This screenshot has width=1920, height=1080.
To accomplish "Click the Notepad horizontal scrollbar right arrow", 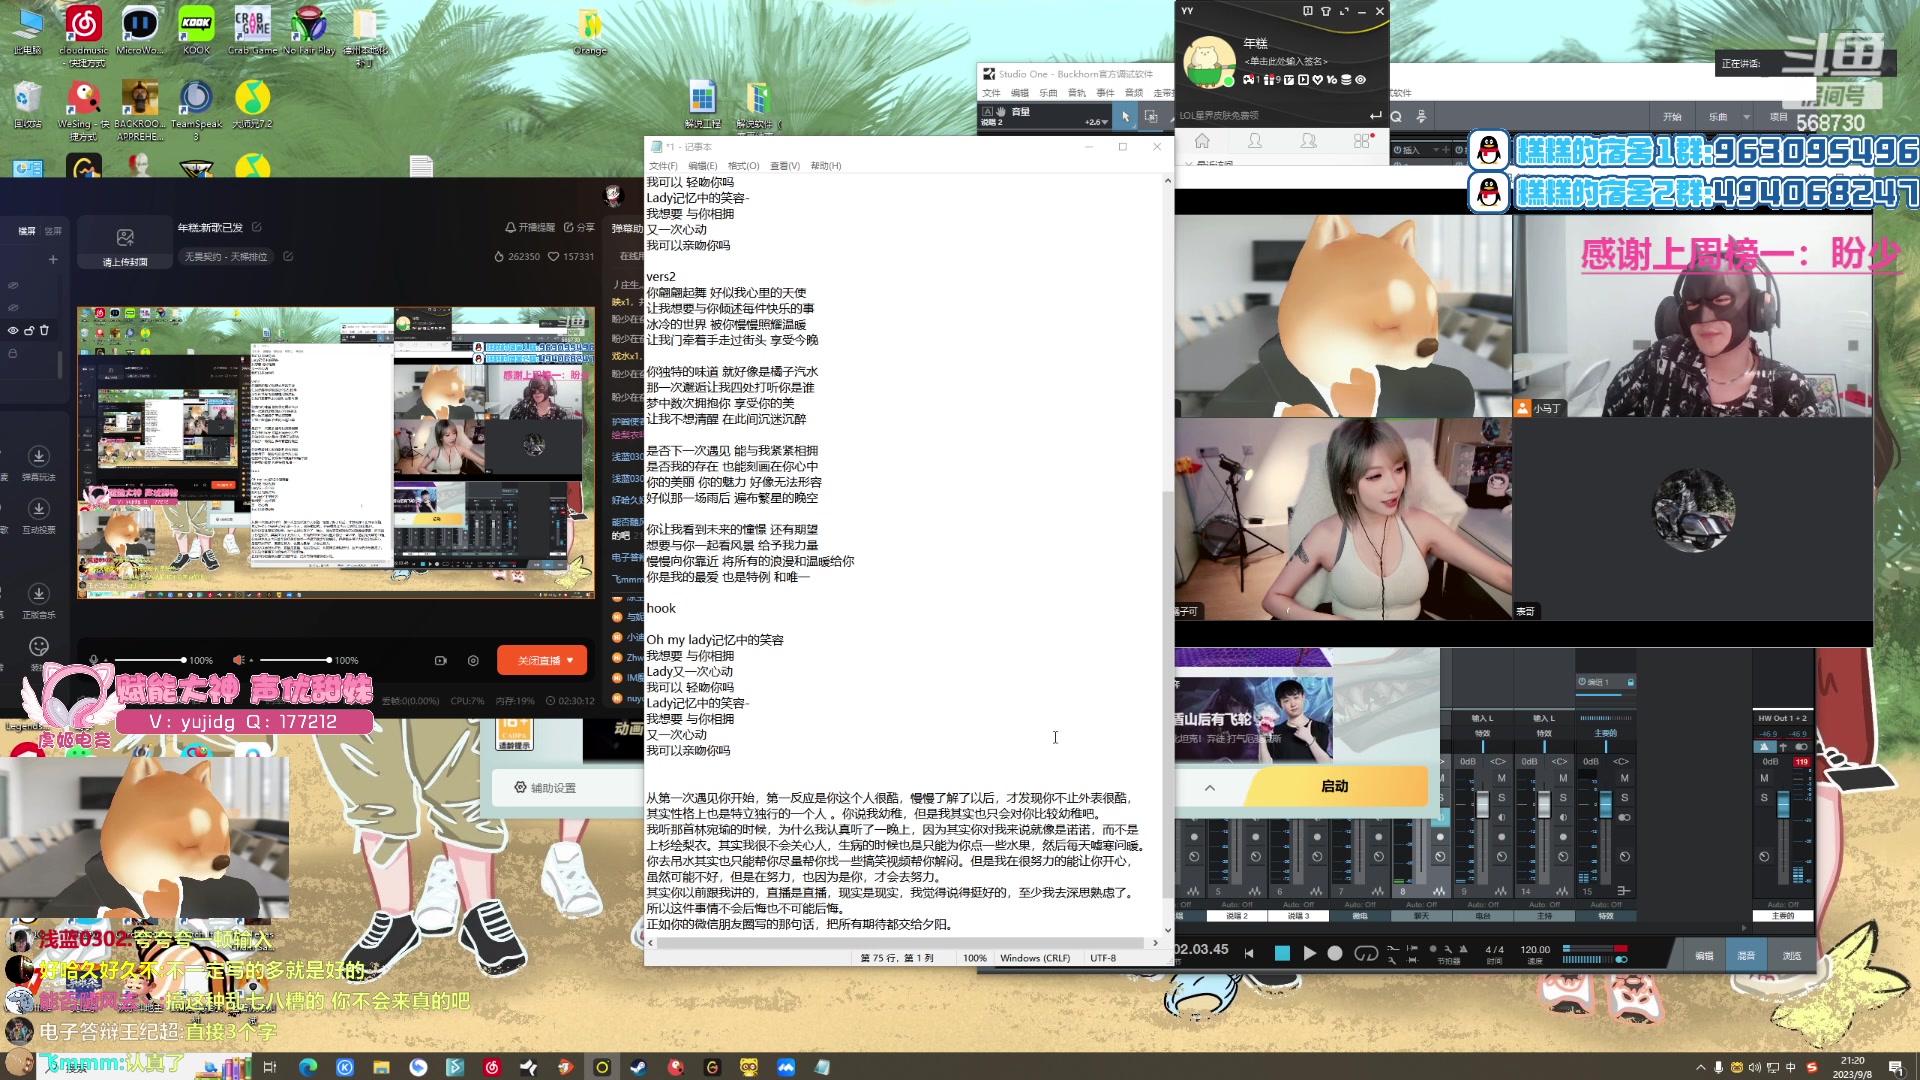I will tap(1156, 943).
